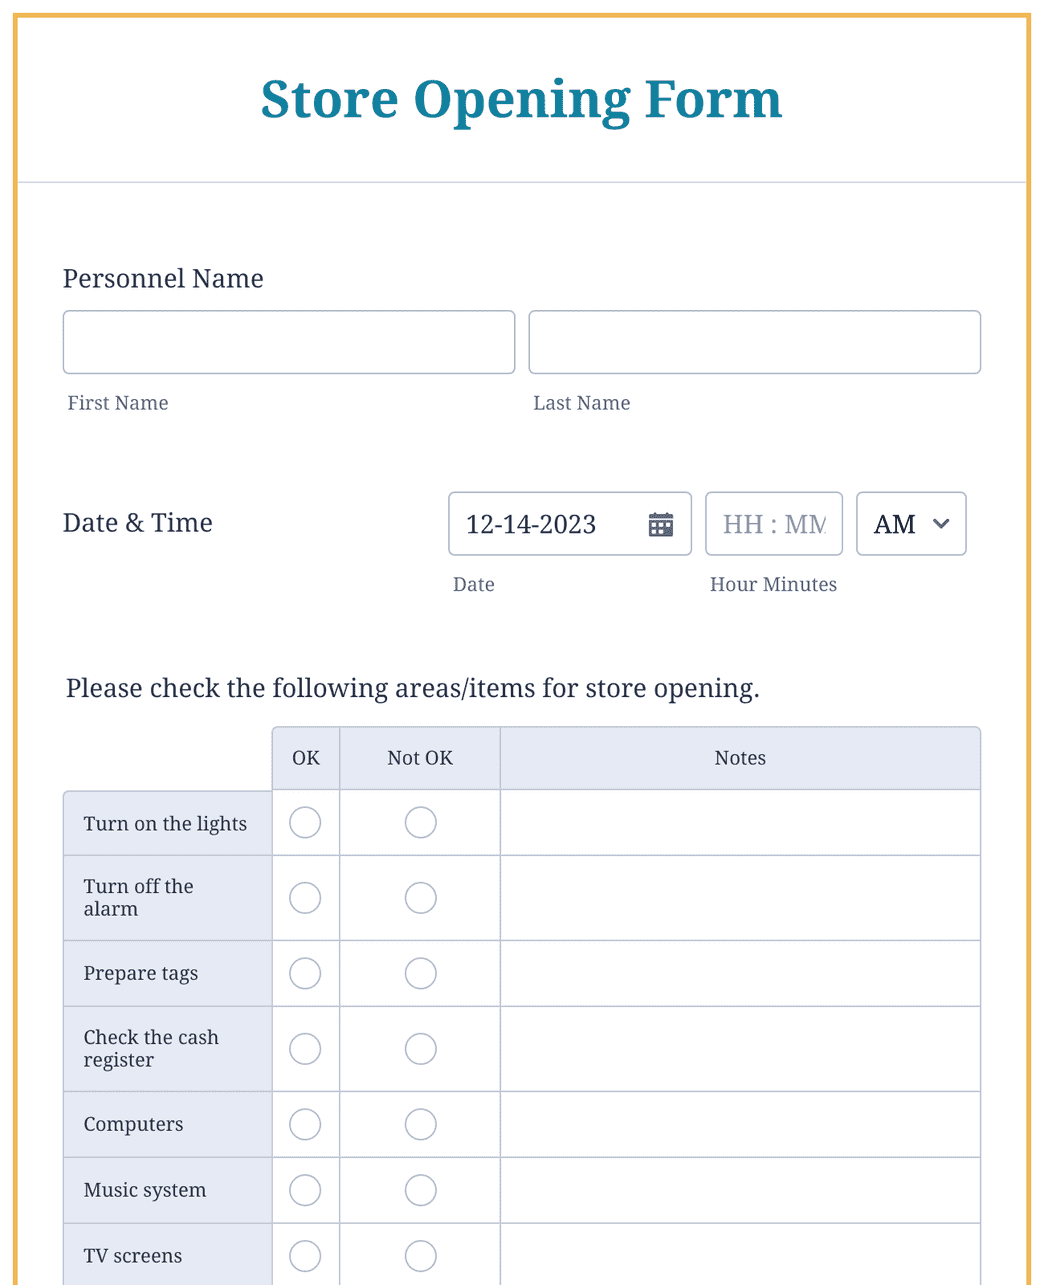
Task: Choose OK for Prepare tags
Action: [305, 973]
